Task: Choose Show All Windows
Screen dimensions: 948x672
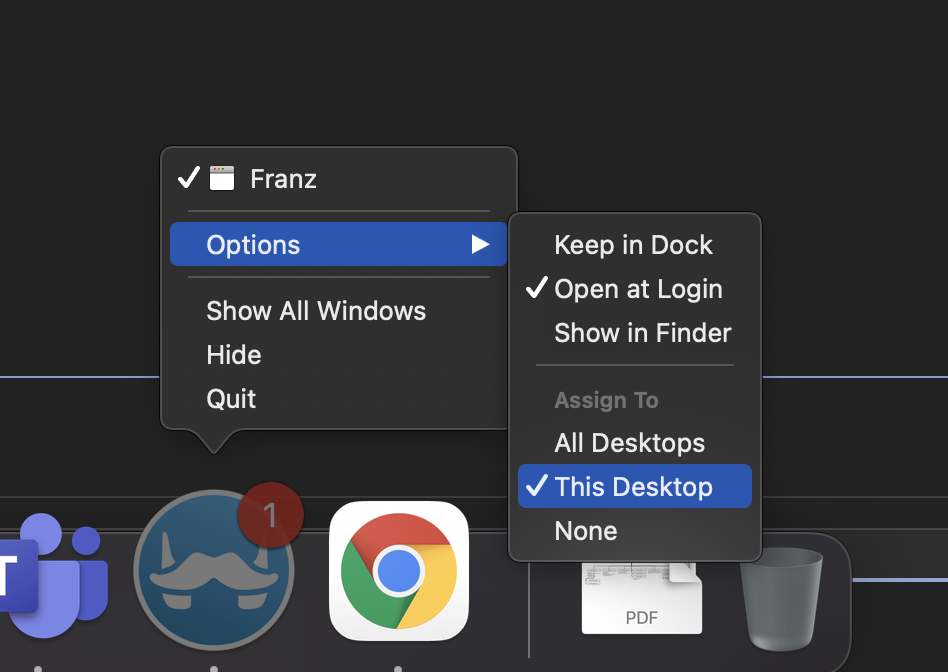Action: (x=339, y=310)
